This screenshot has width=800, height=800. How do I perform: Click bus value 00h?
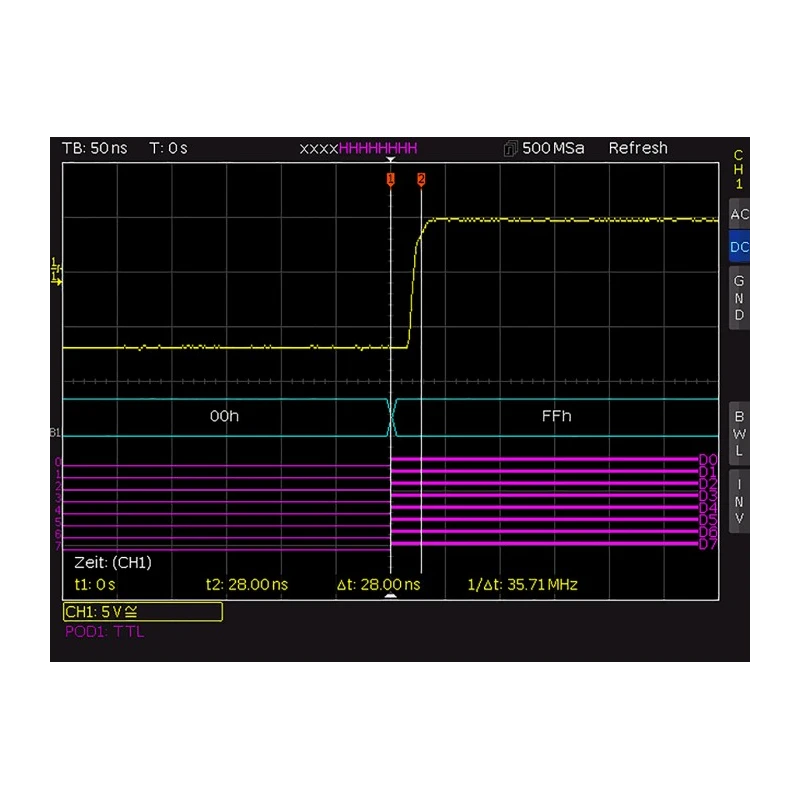click(224, 416)
